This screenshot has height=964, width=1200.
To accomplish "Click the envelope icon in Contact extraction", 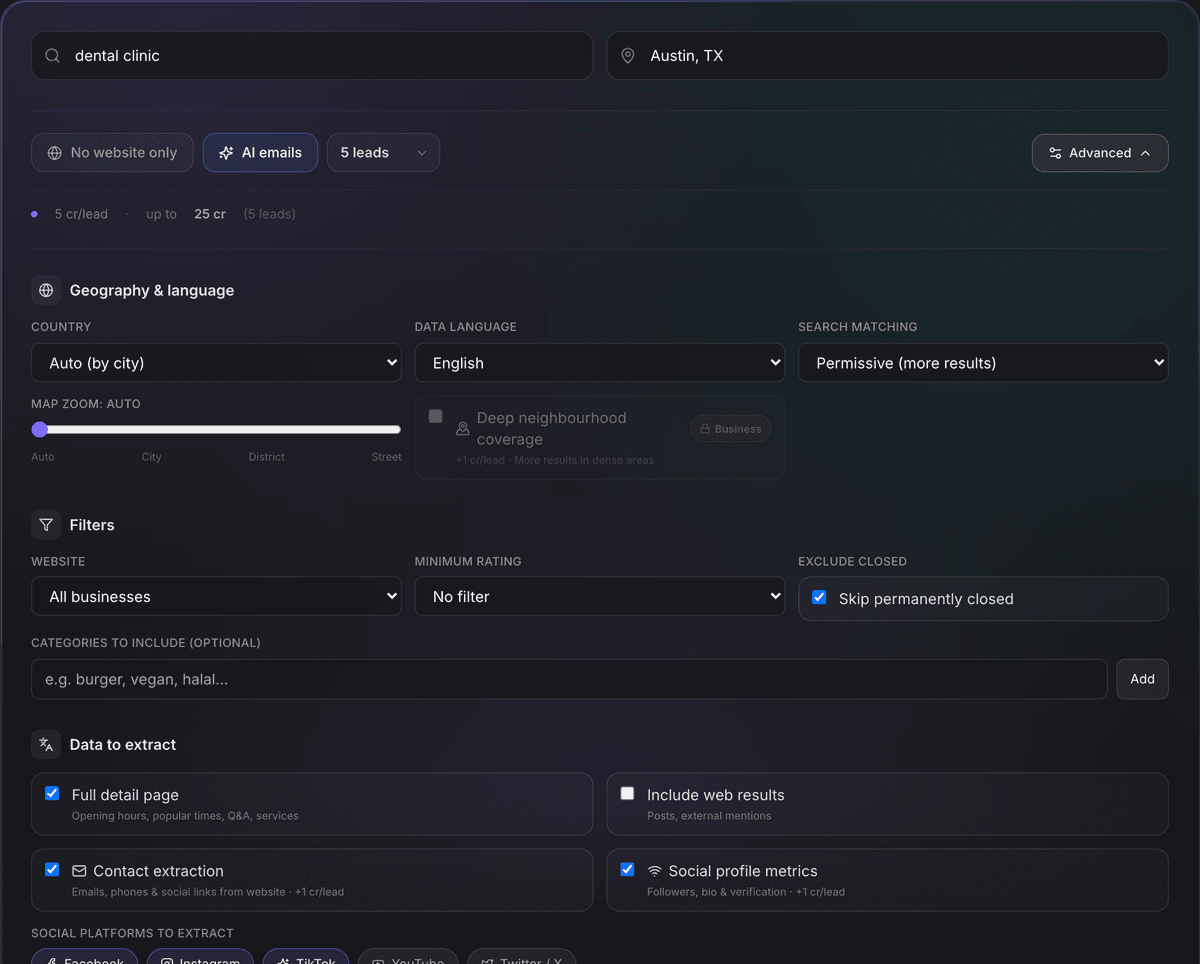I will 80,871.
